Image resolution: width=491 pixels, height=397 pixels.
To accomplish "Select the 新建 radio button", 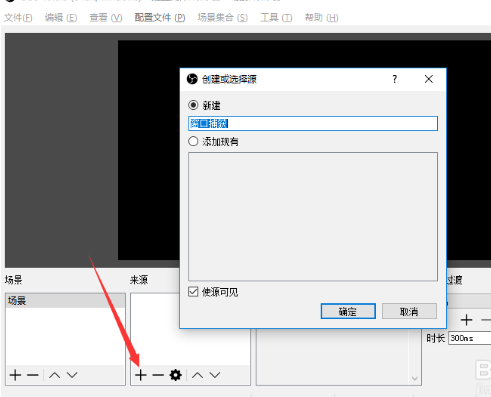I will pos(193,105).
